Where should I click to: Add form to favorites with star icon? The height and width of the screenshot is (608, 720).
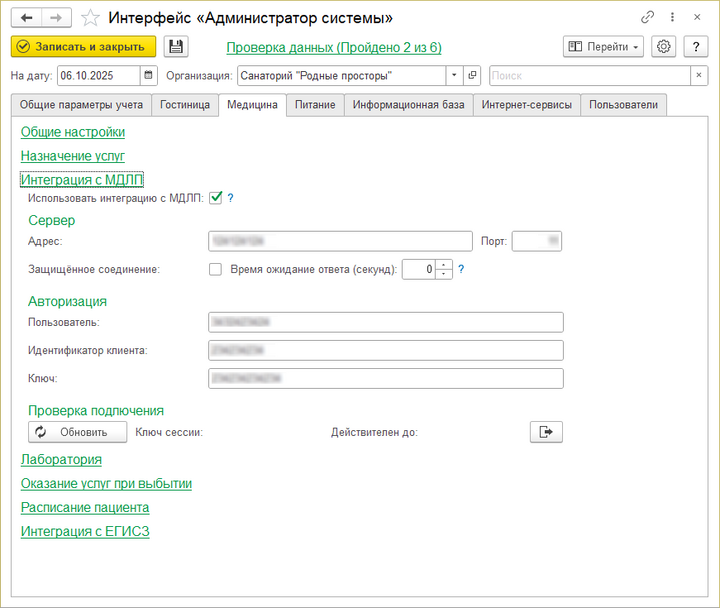point(90,18)
